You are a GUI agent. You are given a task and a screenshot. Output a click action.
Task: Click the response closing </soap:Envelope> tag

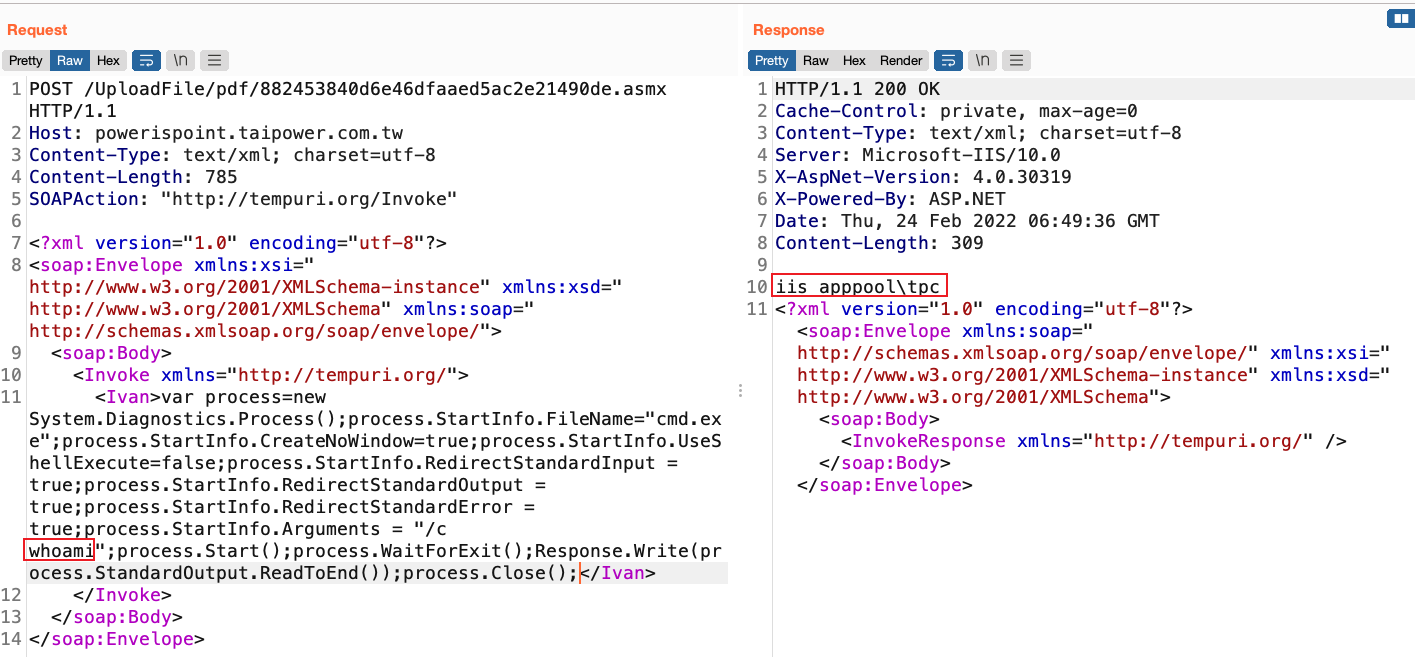pos(885,485)
